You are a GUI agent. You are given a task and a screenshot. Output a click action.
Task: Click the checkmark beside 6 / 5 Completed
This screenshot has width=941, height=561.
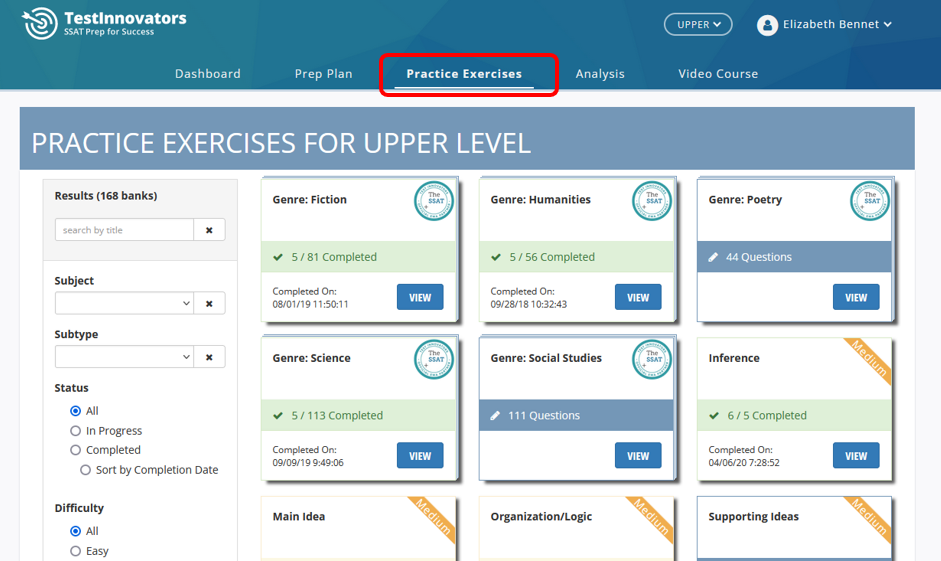pos(714,415)
